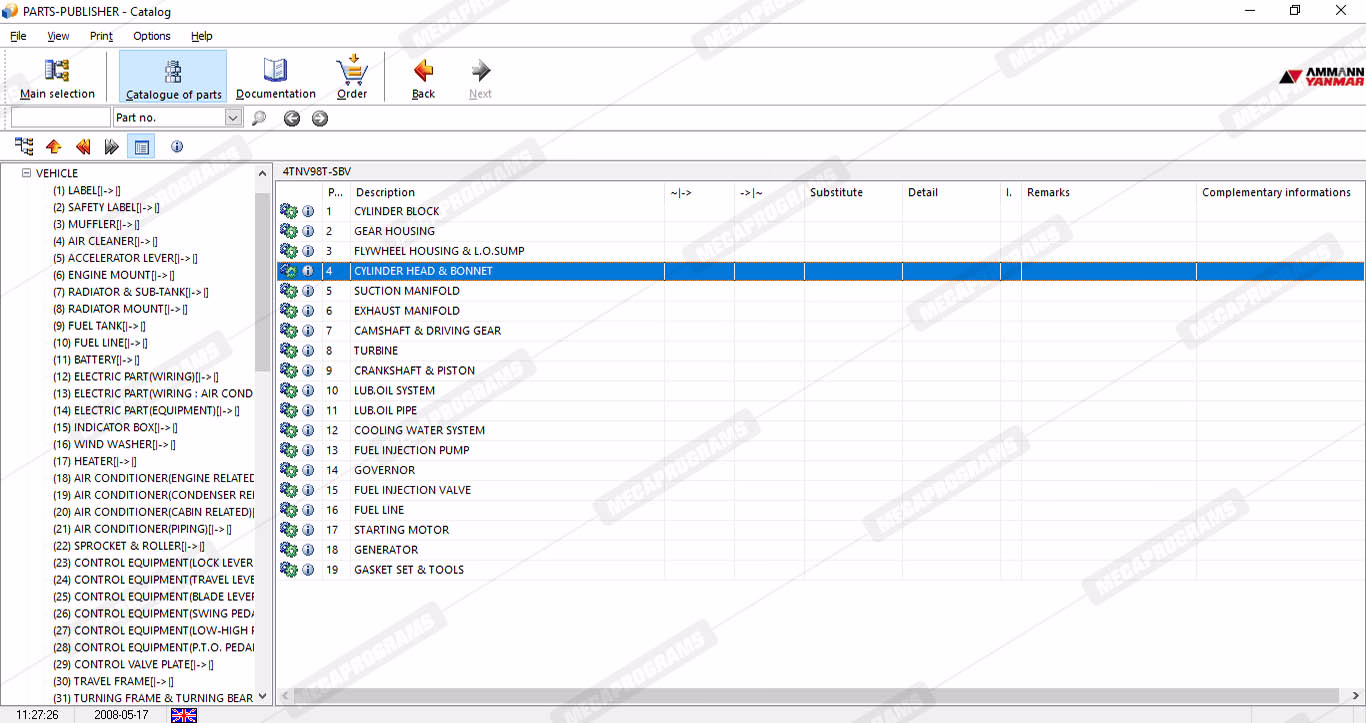Viewport: 1366px width, 723px height.
Task: Select the CRANKSHAFT & PISTON row
Action: (414, 371)
